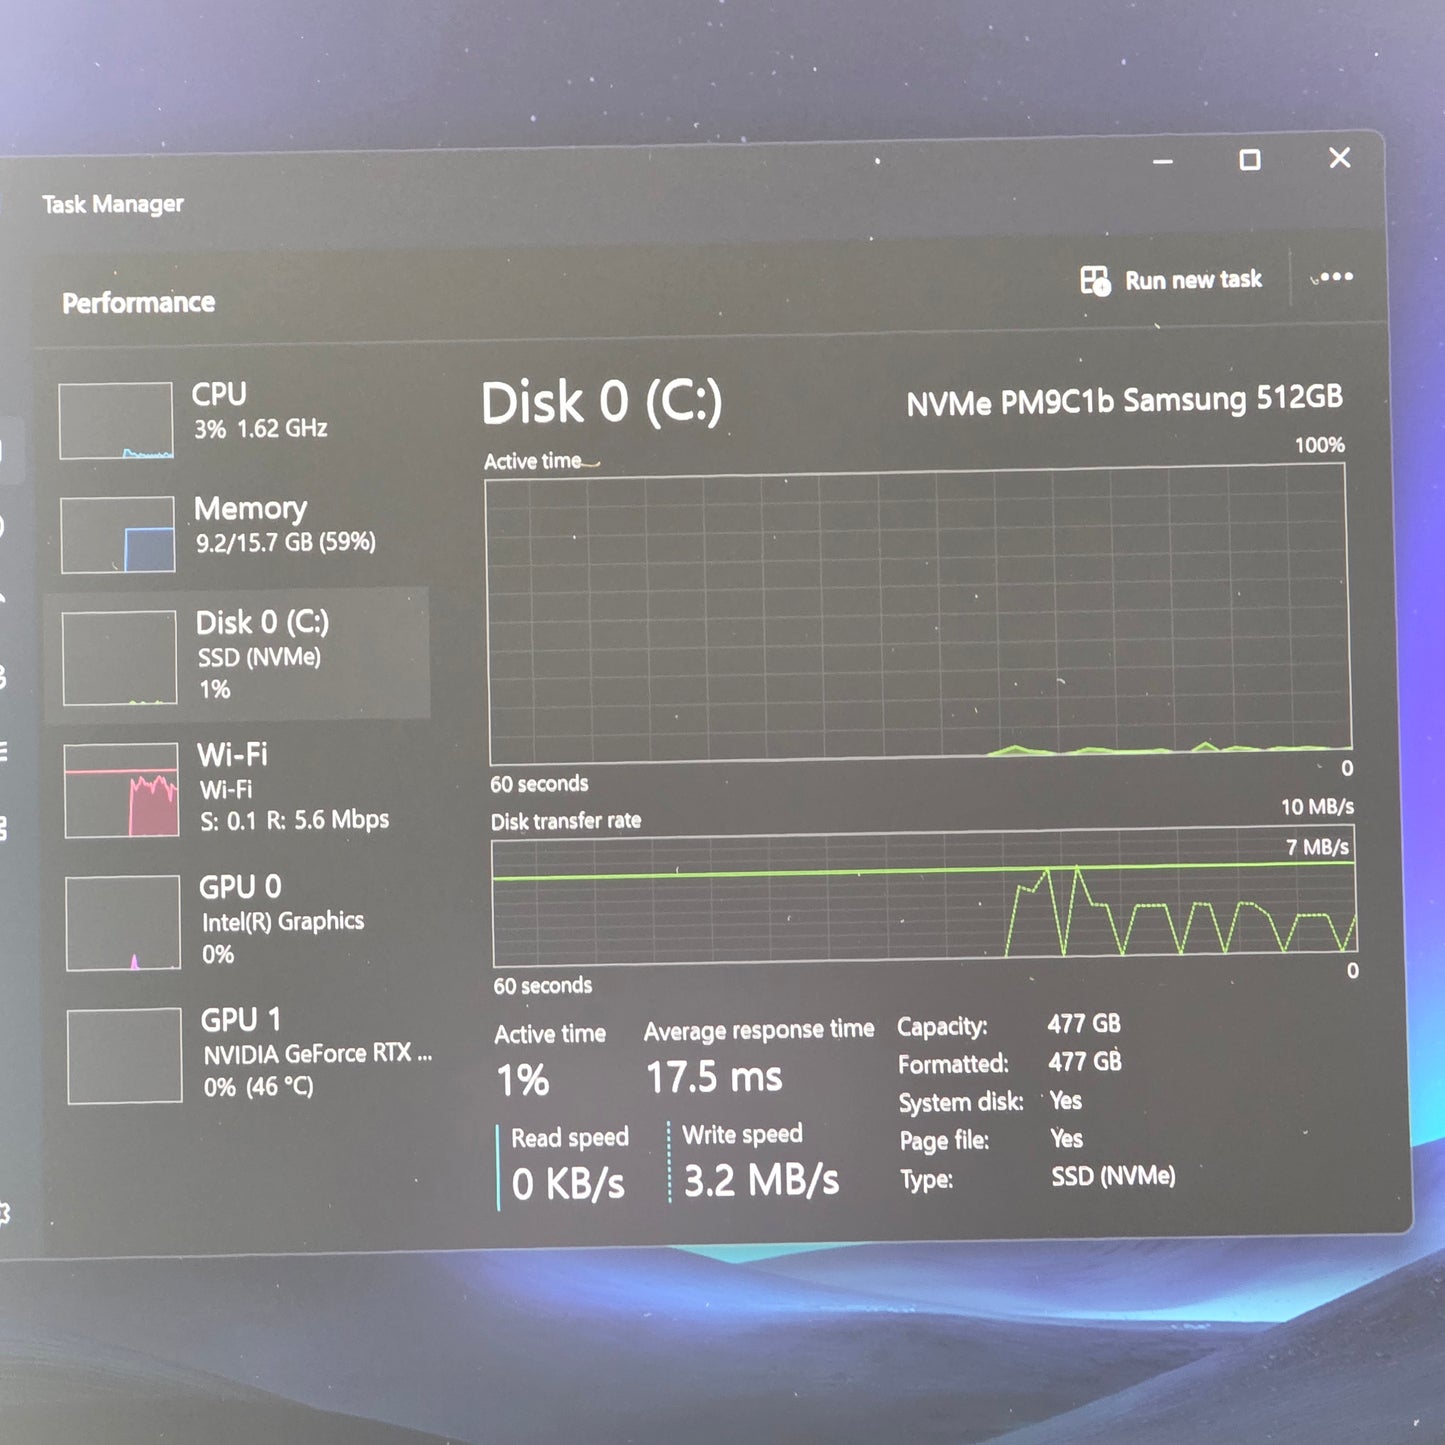Click the S: 0.1 R: 5.6 Mbps text
The height and width of the screenshot is (1445, 1445).
tap(294, 820)
